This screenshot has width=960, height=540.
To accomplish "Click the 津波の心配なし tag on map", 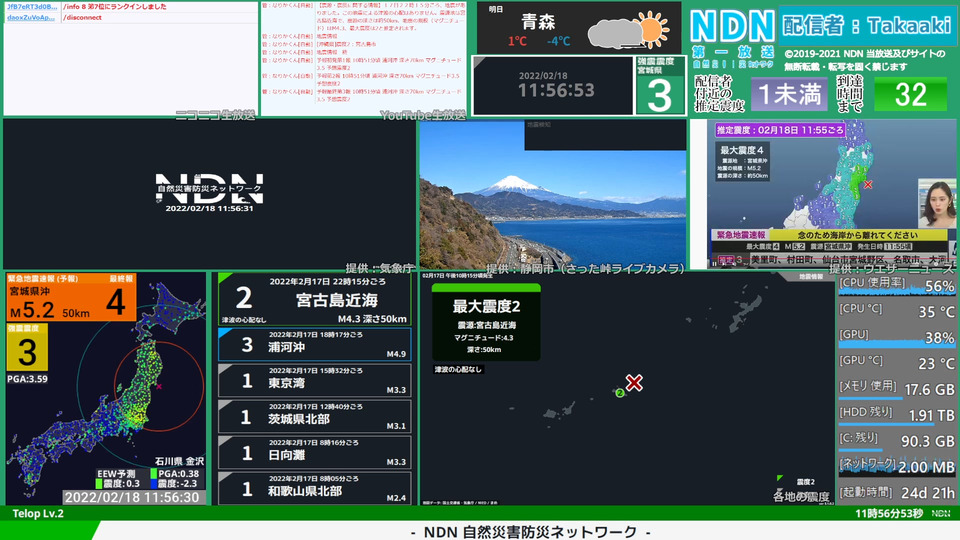I will coord(458,369).
